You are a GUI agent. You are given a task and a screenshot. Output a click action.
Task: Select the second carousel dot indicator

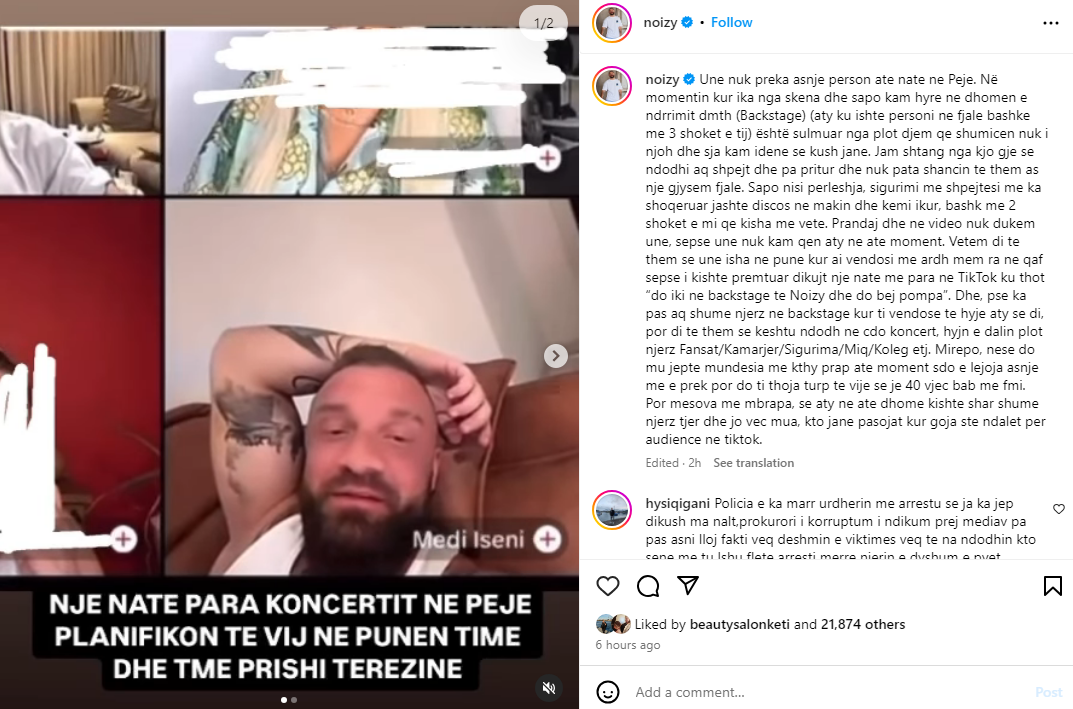(x=294, y=699)
